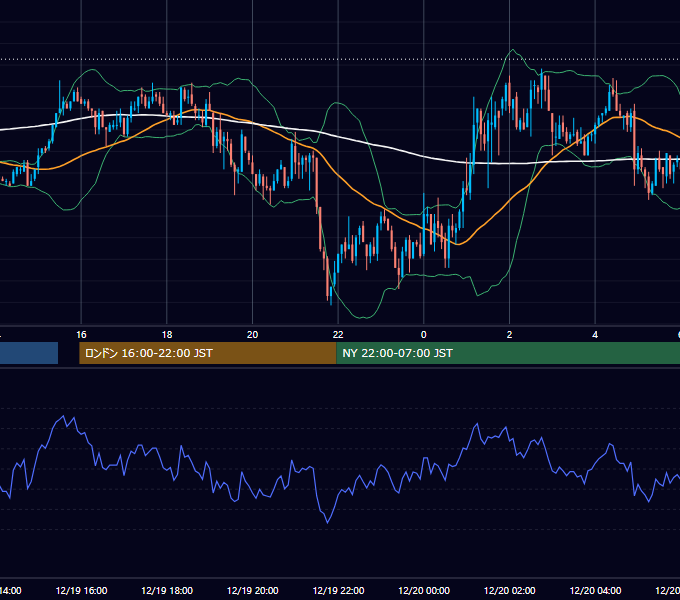Image resolution: width=680 pixels, height=600 pixels.
Task: Click hour label 0 on upper axis
Action: tap(424, 335)
